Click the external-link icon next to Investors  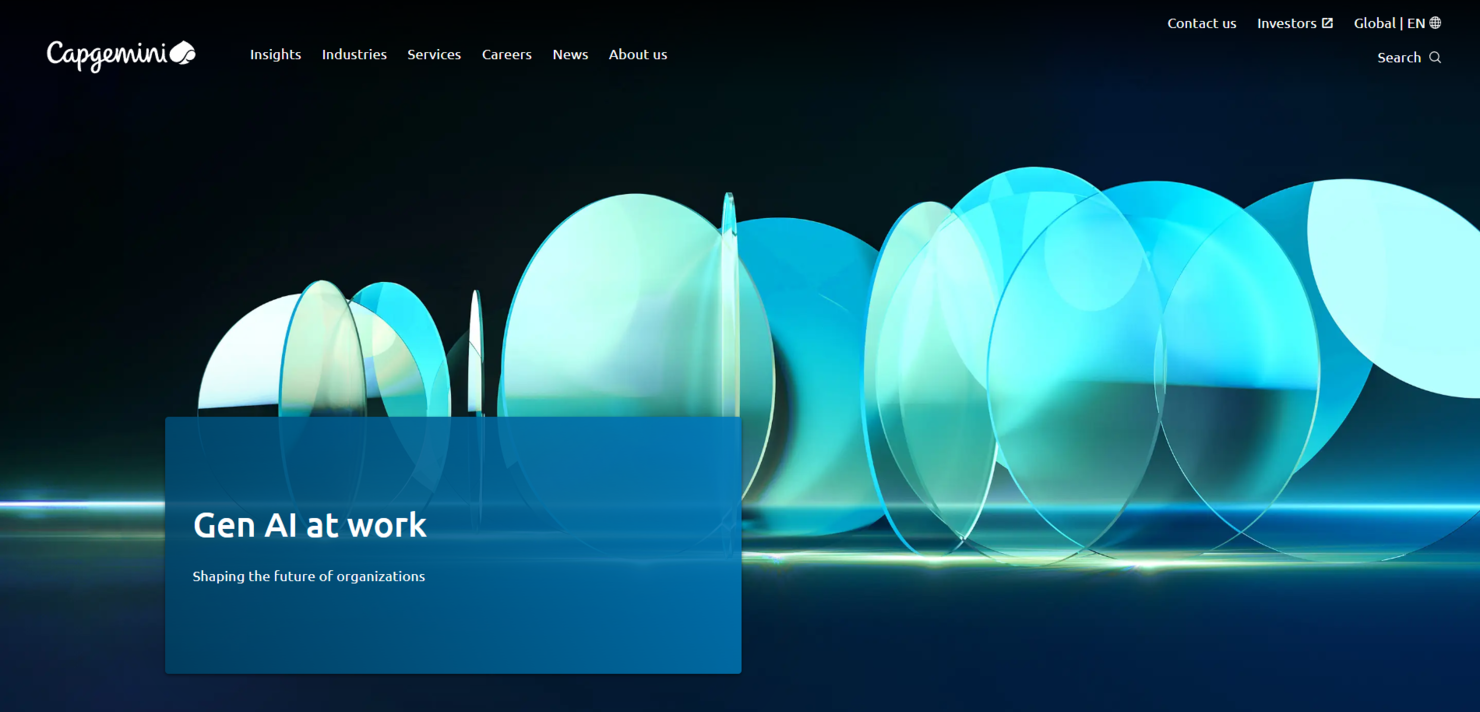1328,23
